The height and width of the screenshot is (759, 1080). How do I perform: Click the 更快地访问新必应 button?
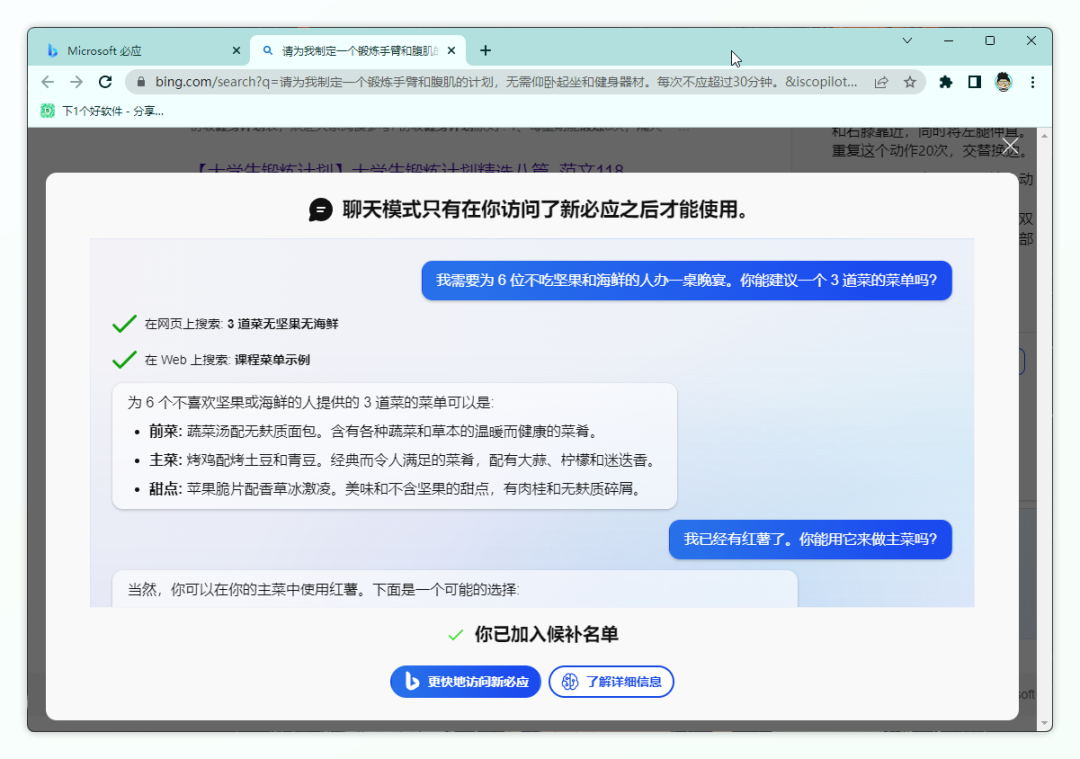[x=465, y=682]
